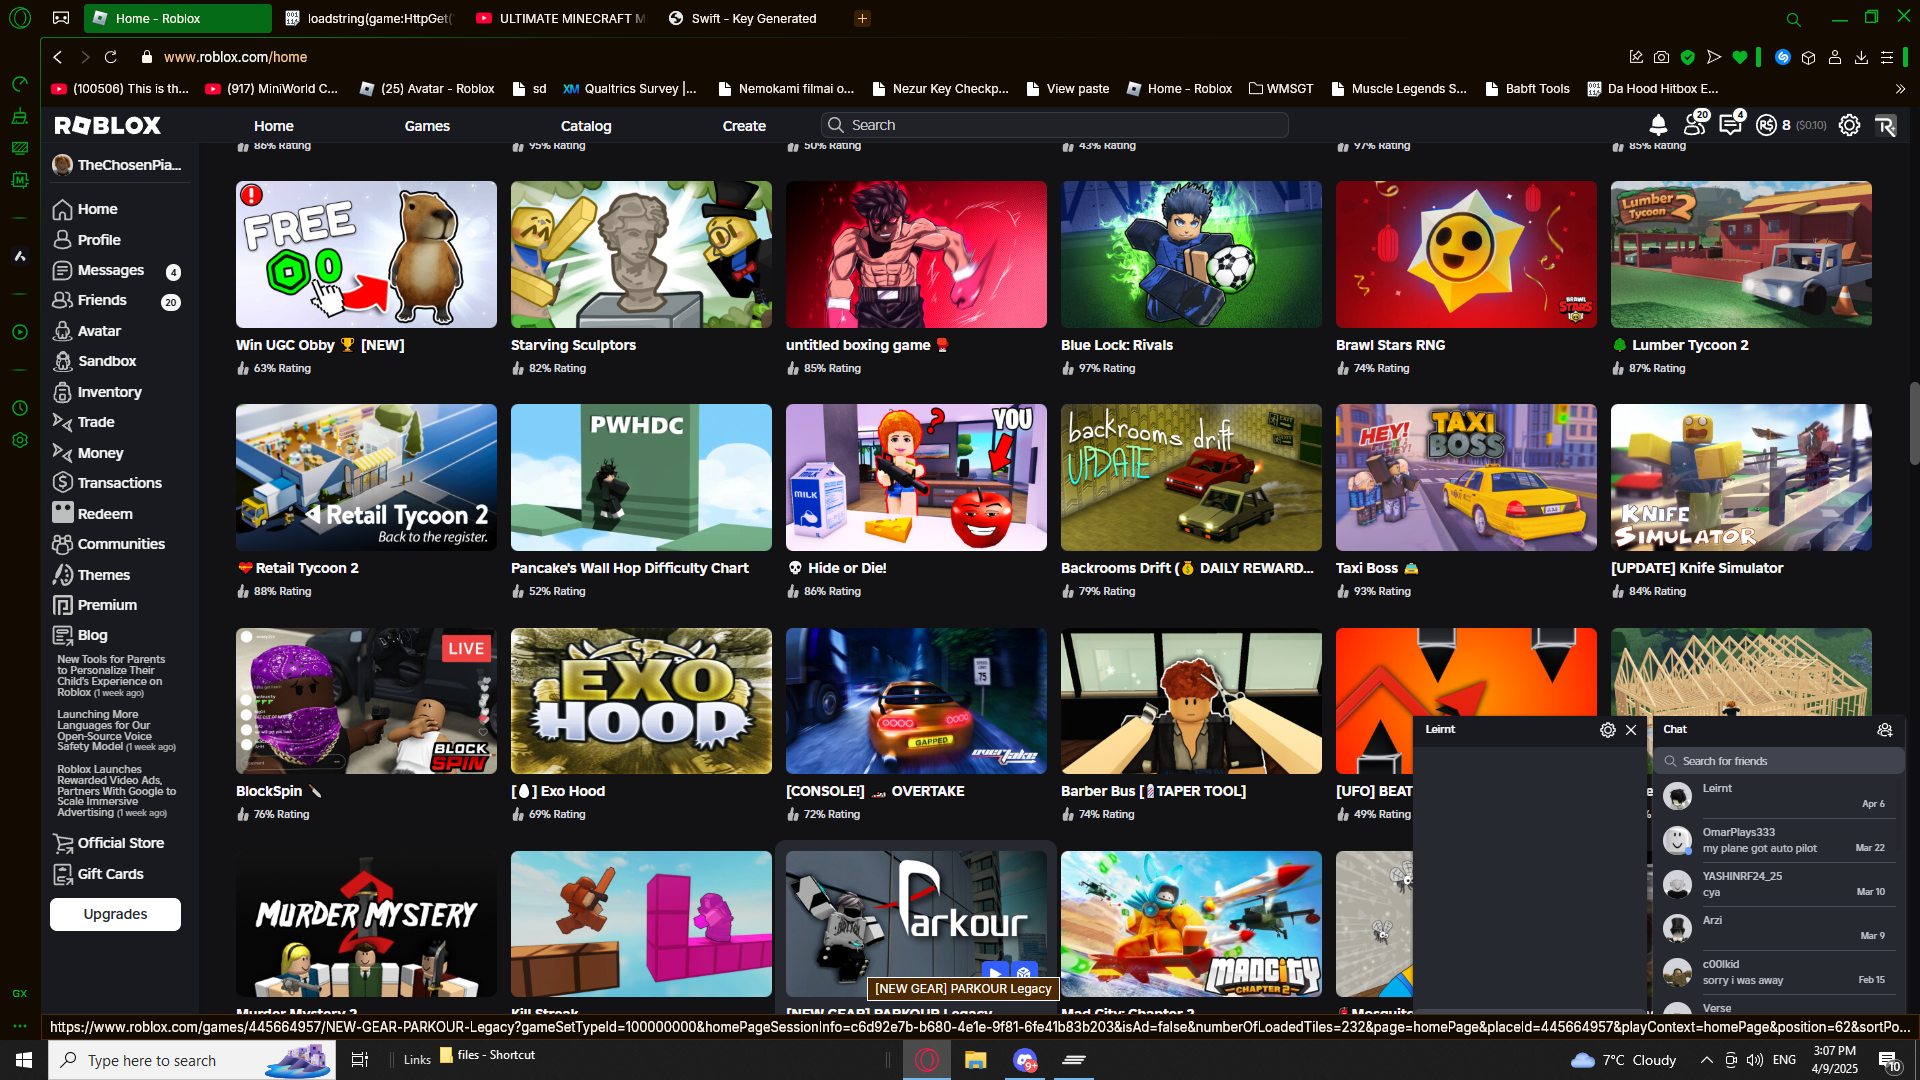Screen dimensions: 1920x1080
Task: Show hidden system tray icons
Action: pos(1706,1060)
